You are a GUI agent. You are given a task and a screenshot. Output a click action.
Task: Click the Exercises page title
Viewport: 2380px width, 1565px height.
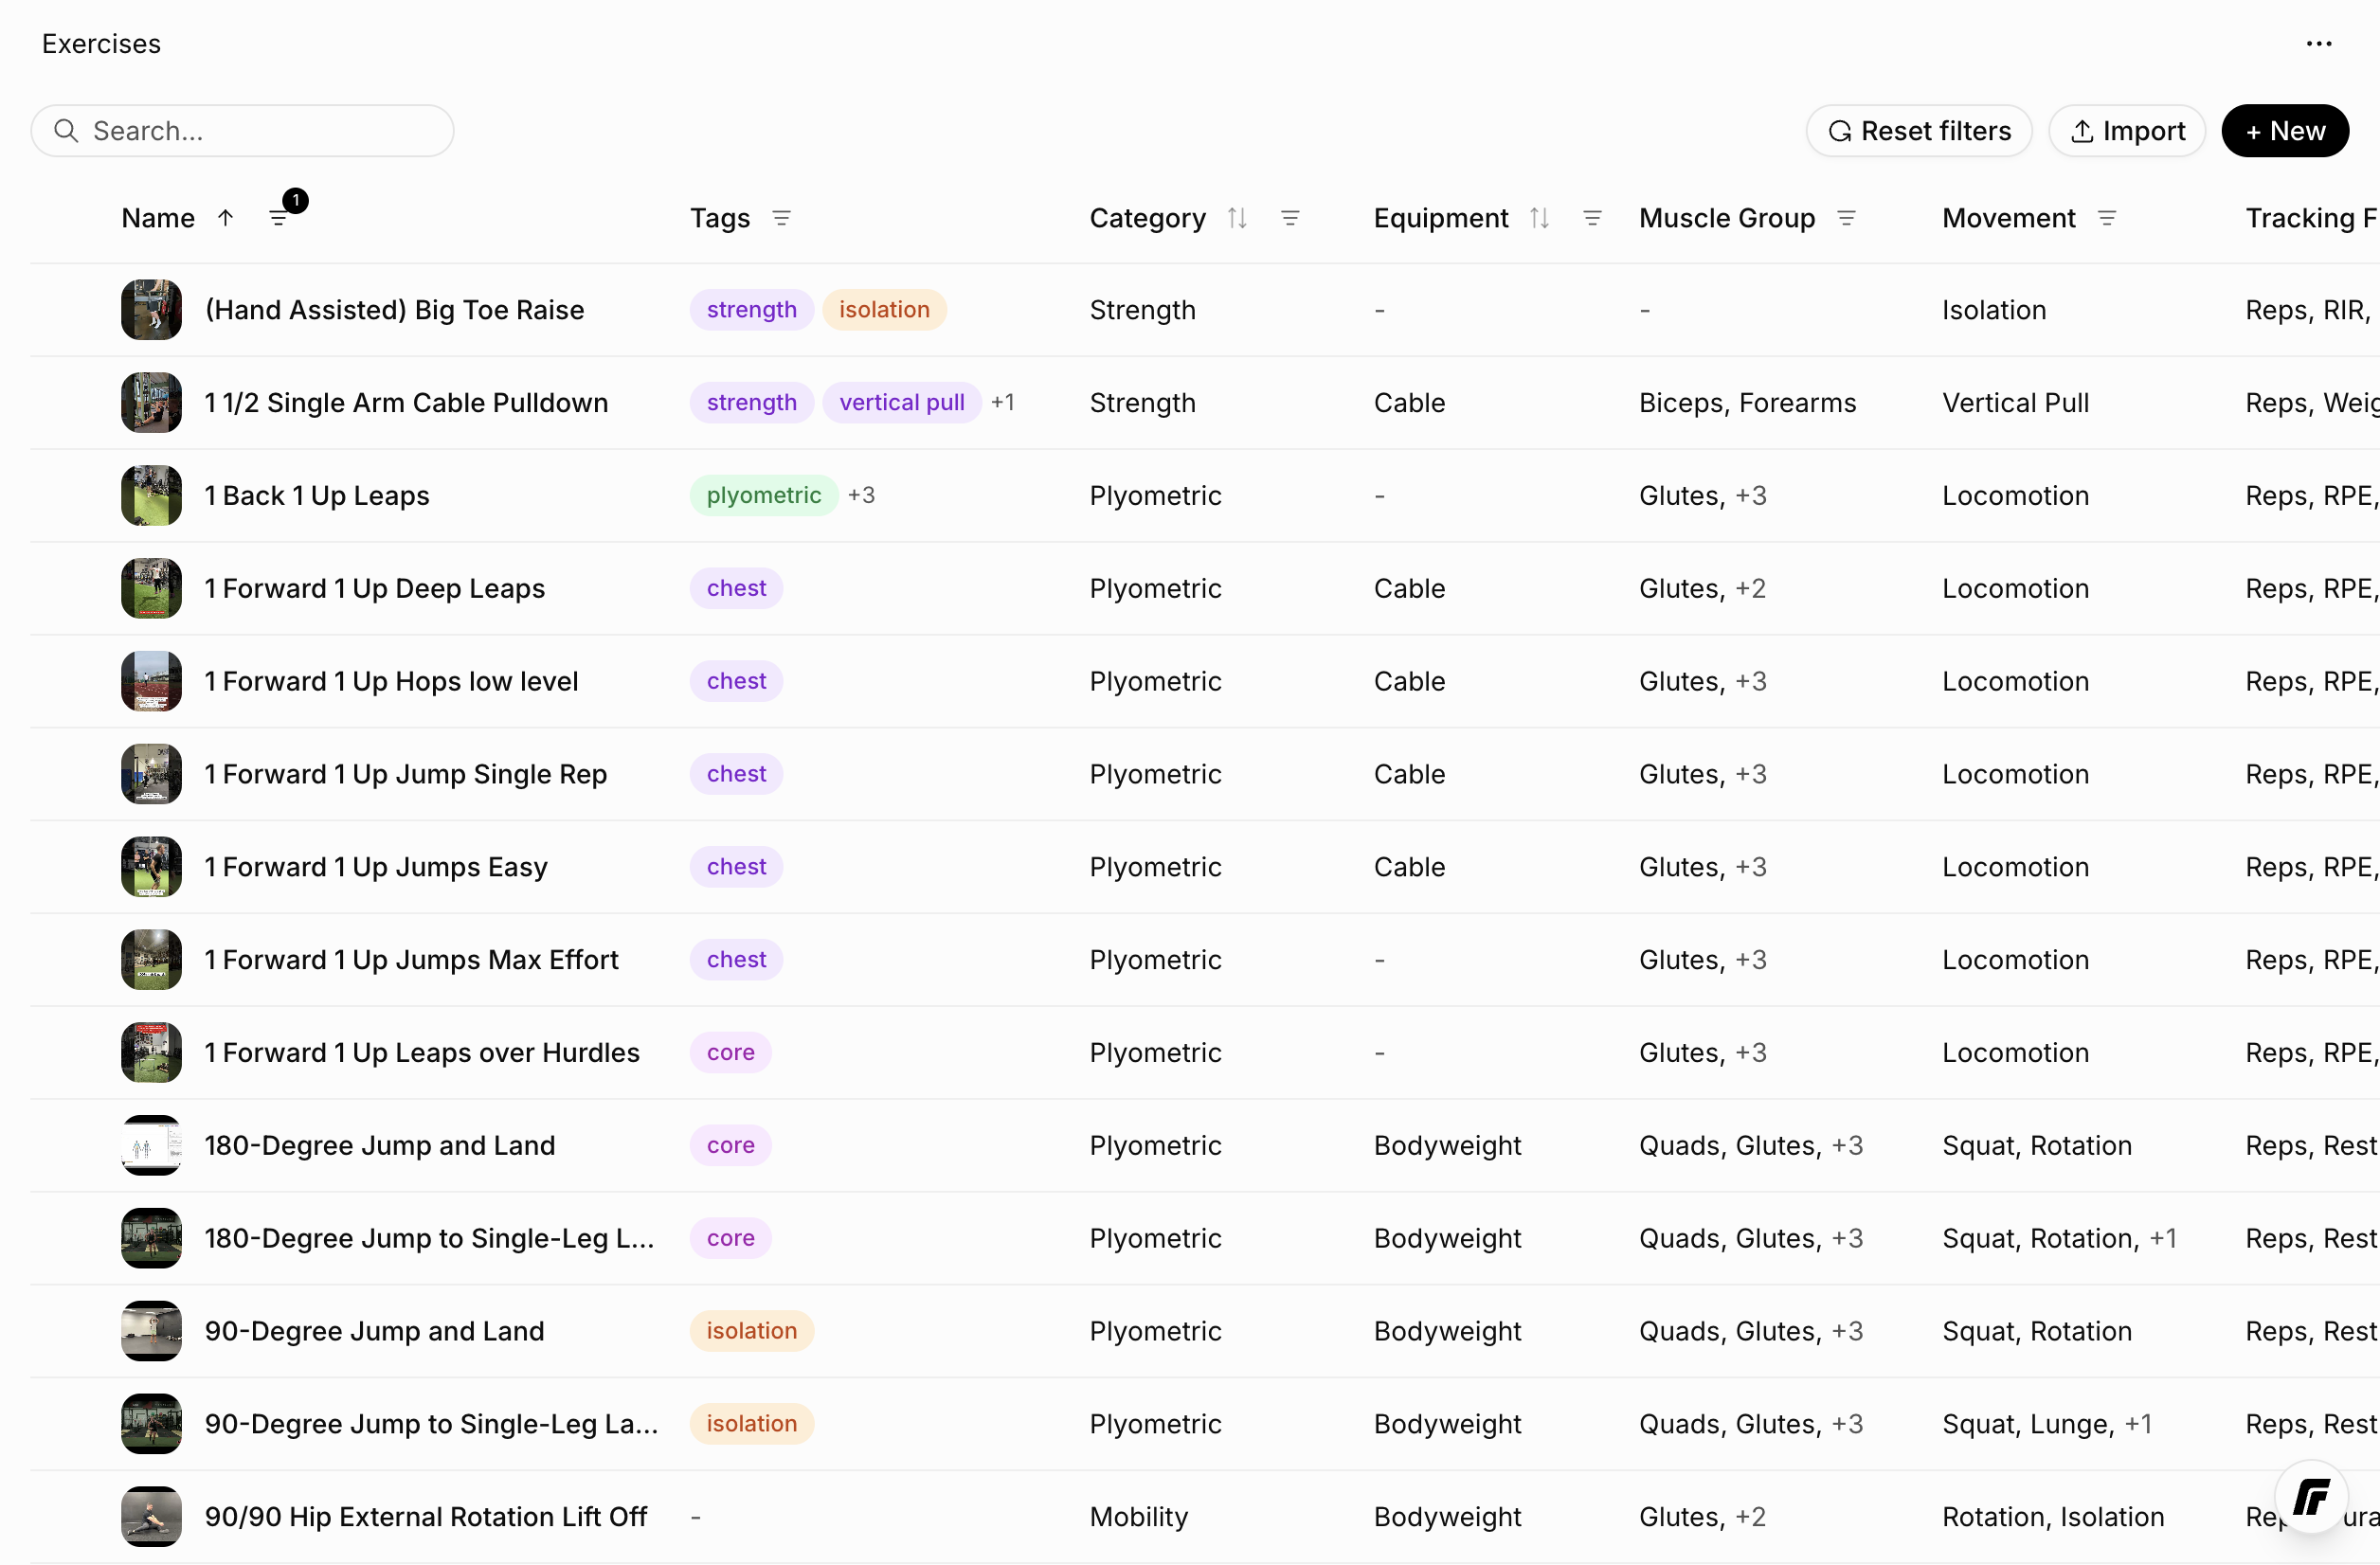click(101, 44)
